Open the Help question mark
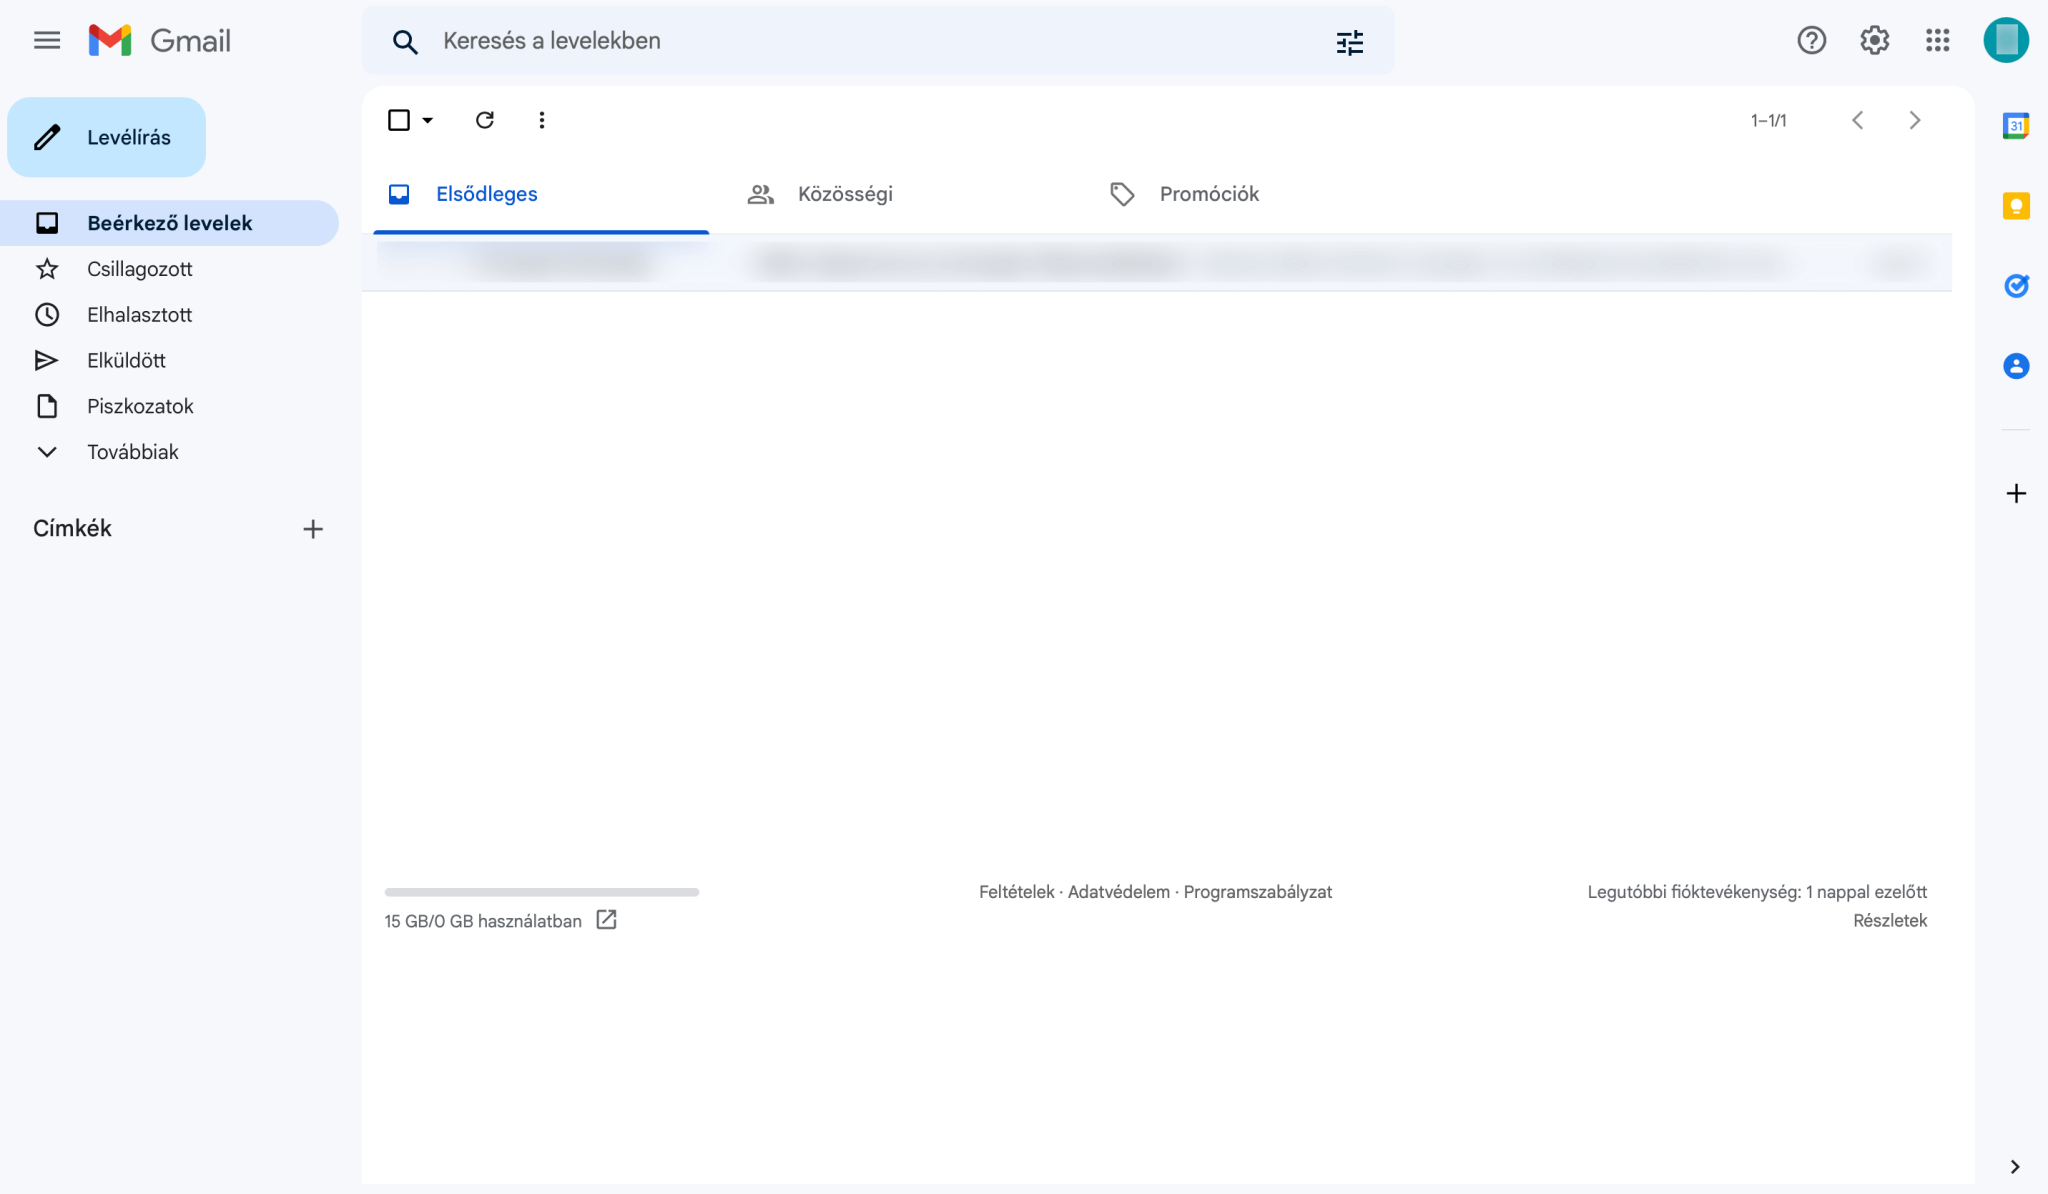The width and height of the screenshot is (2048, 1194). click(1811, 40)
